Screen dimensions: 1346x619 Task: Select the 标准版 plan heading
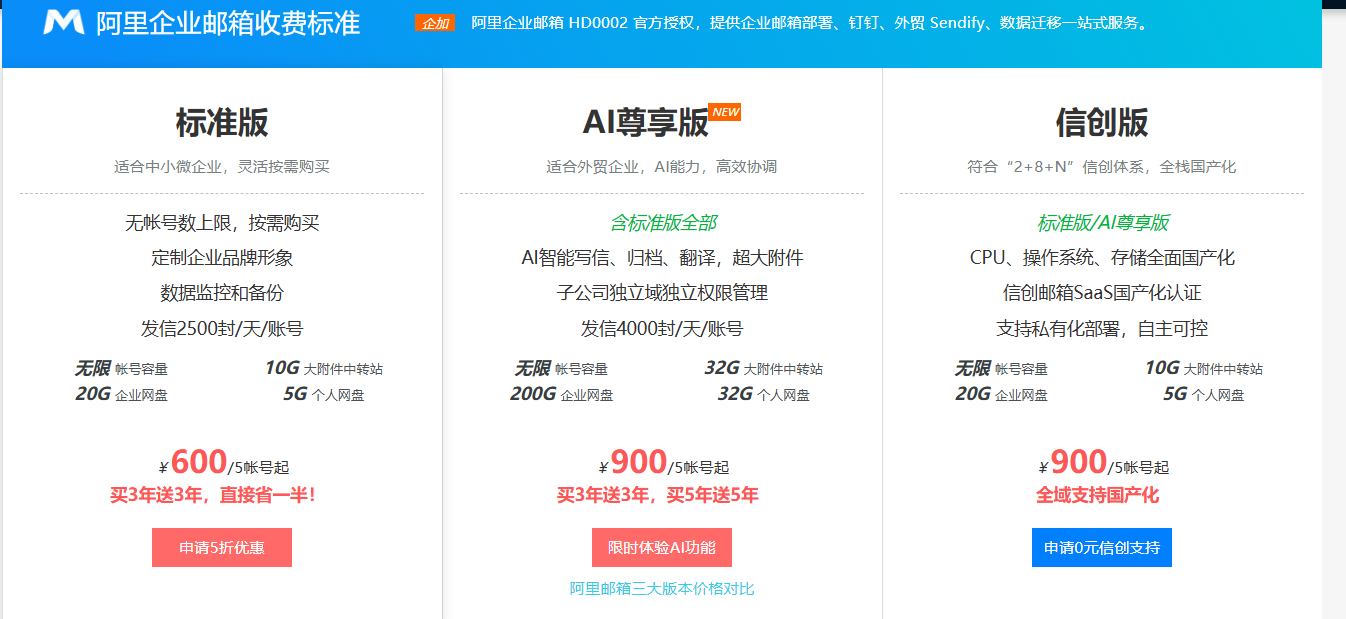coord(222,123)
